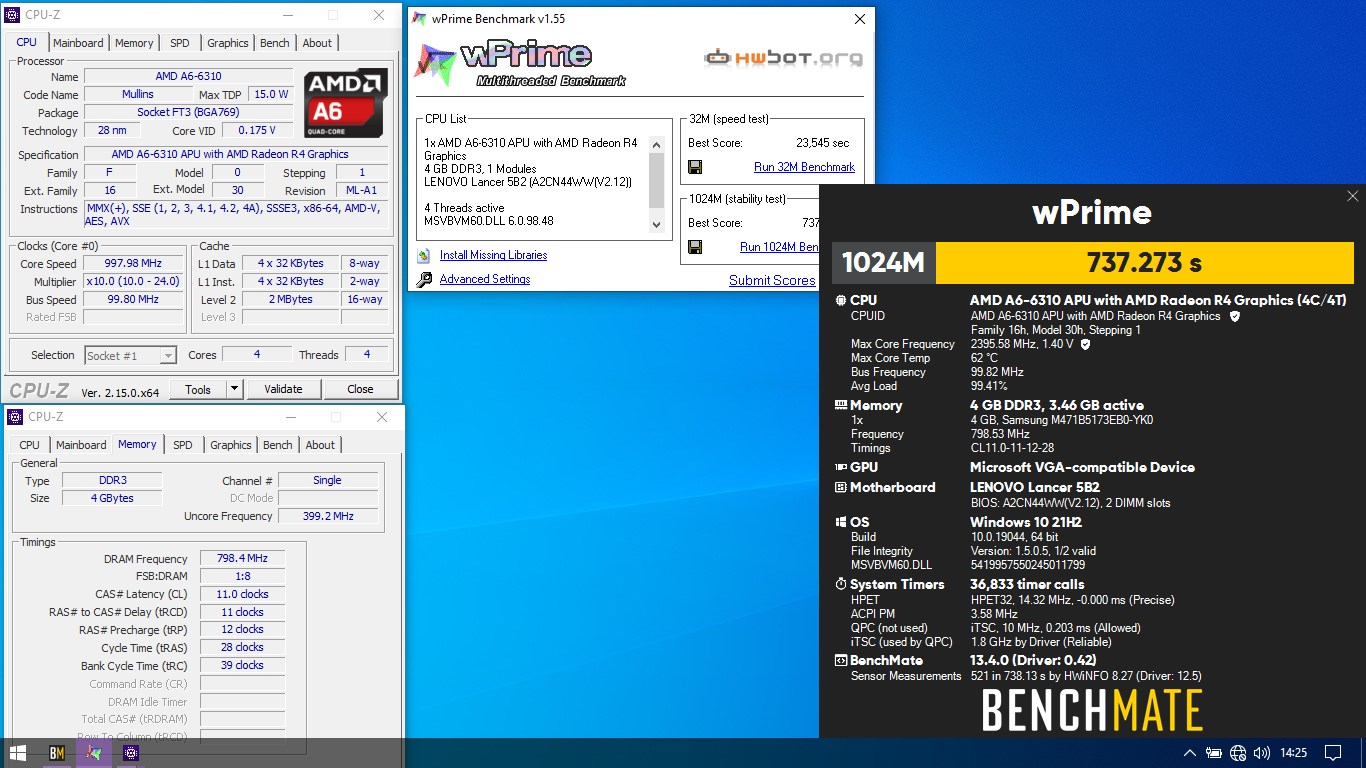
Task: Click the CPU List scroll up arrow
Action: pos(657,145)
